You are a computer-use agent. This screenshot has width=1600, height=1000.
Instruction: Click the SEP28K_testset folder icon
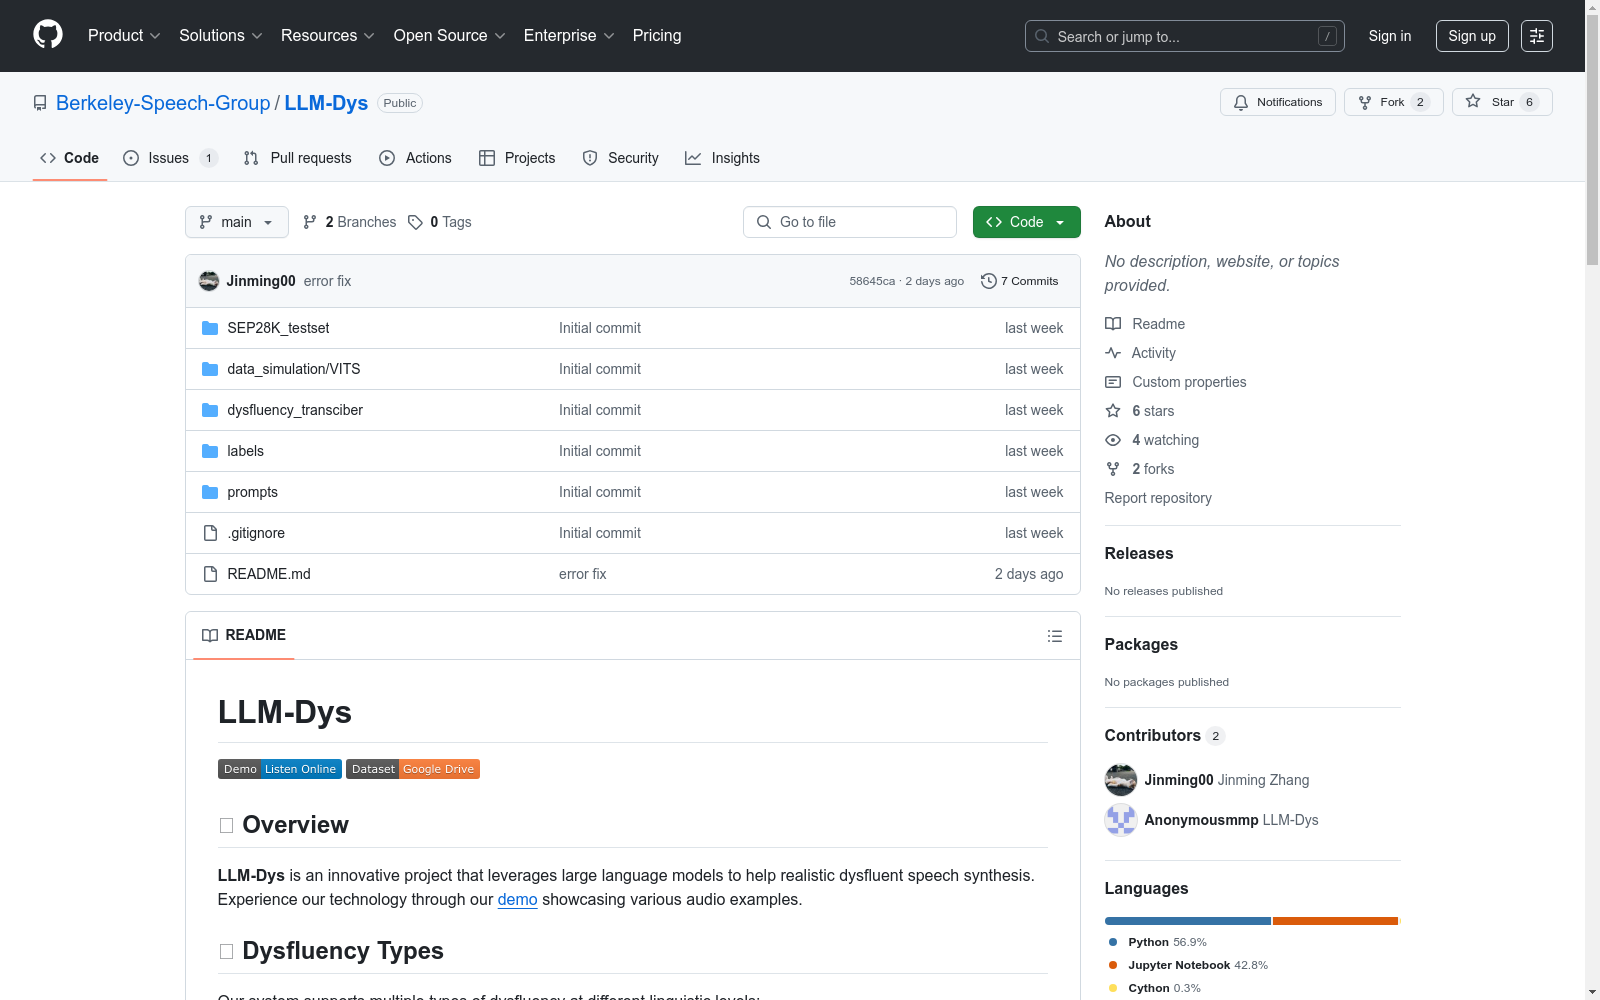(210, 328)
